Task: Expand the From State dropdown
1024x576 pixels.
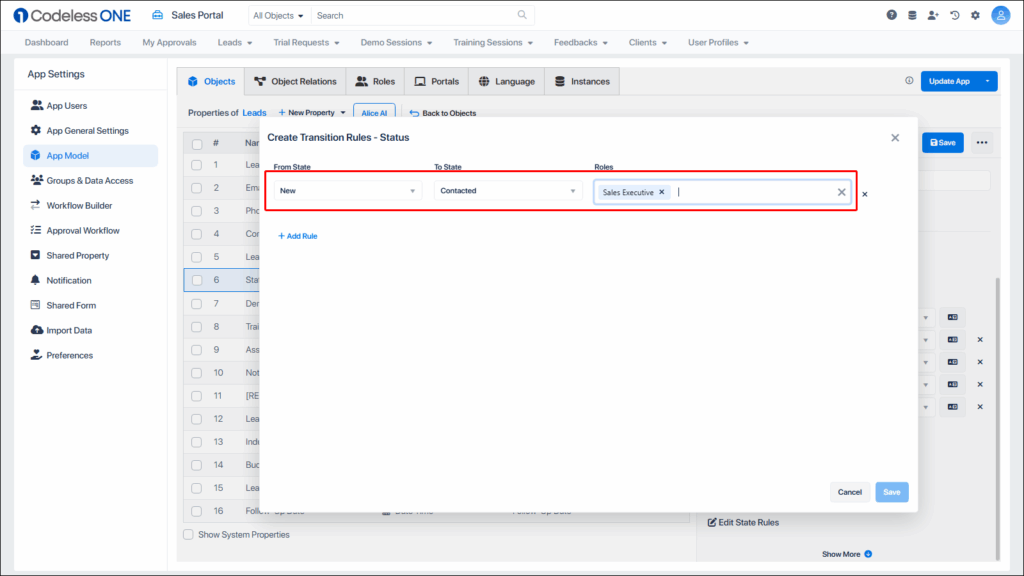Action: (347, 191)
